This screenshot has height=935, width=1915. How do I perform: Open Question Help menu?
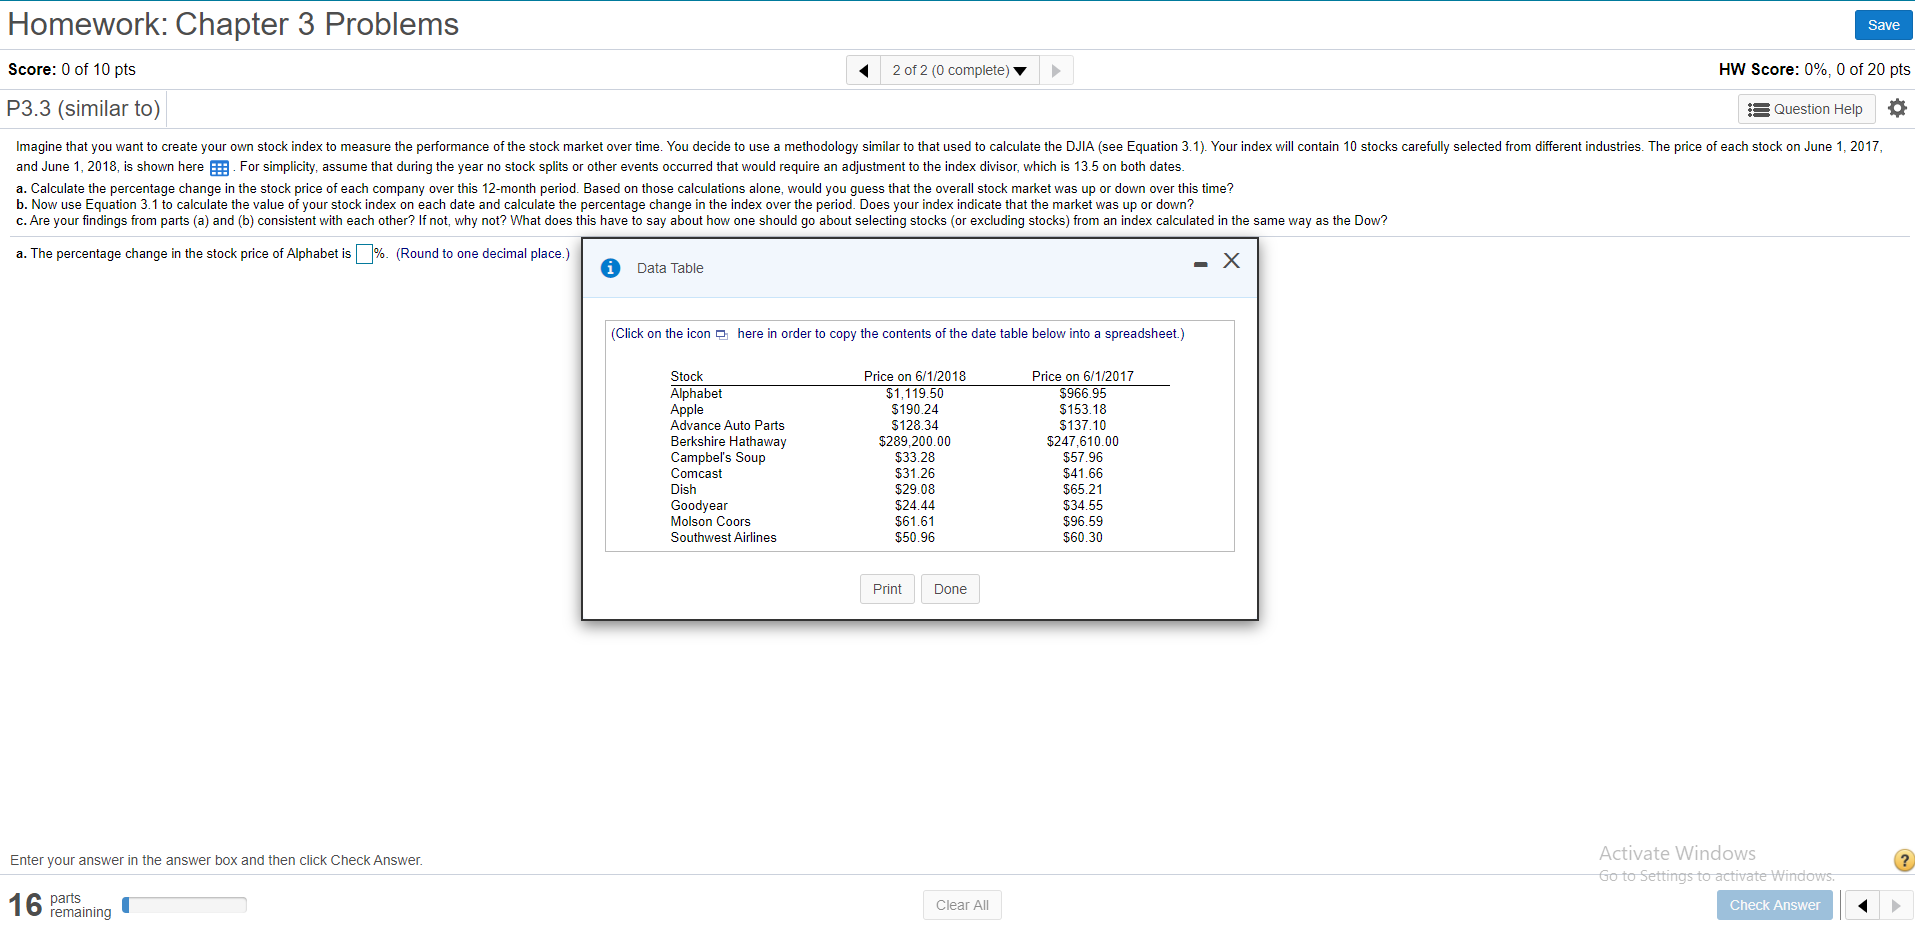[1806, 109]
